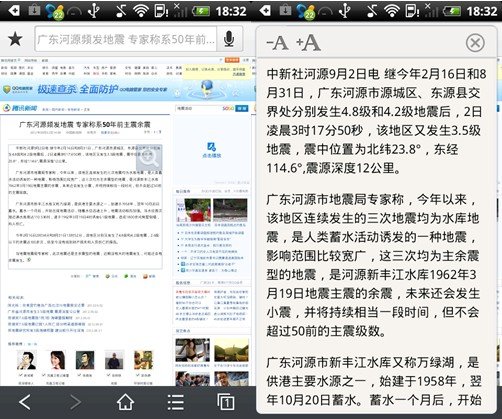Tap the battery icon in left status bar
Image resolution: width=502 pixels, height=419 pixels.
(x=201, y=11)
